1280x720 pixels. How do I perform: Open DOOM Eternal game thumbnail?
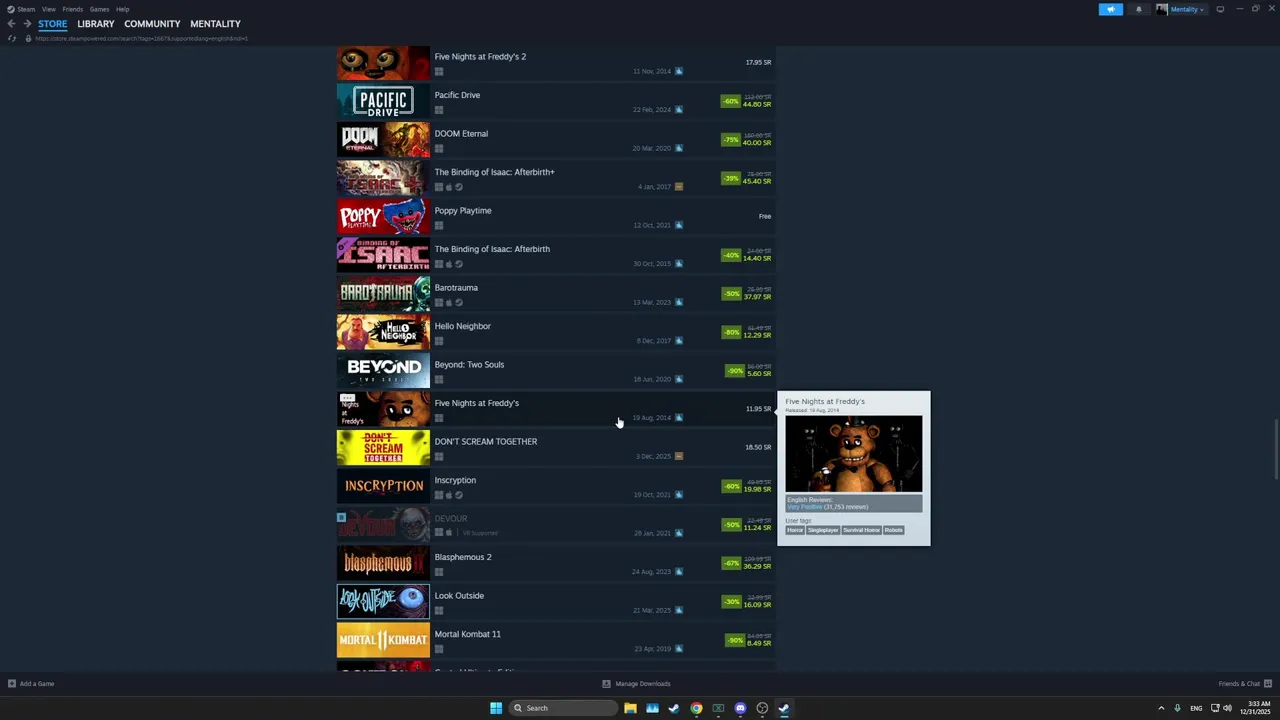(383, 140)
